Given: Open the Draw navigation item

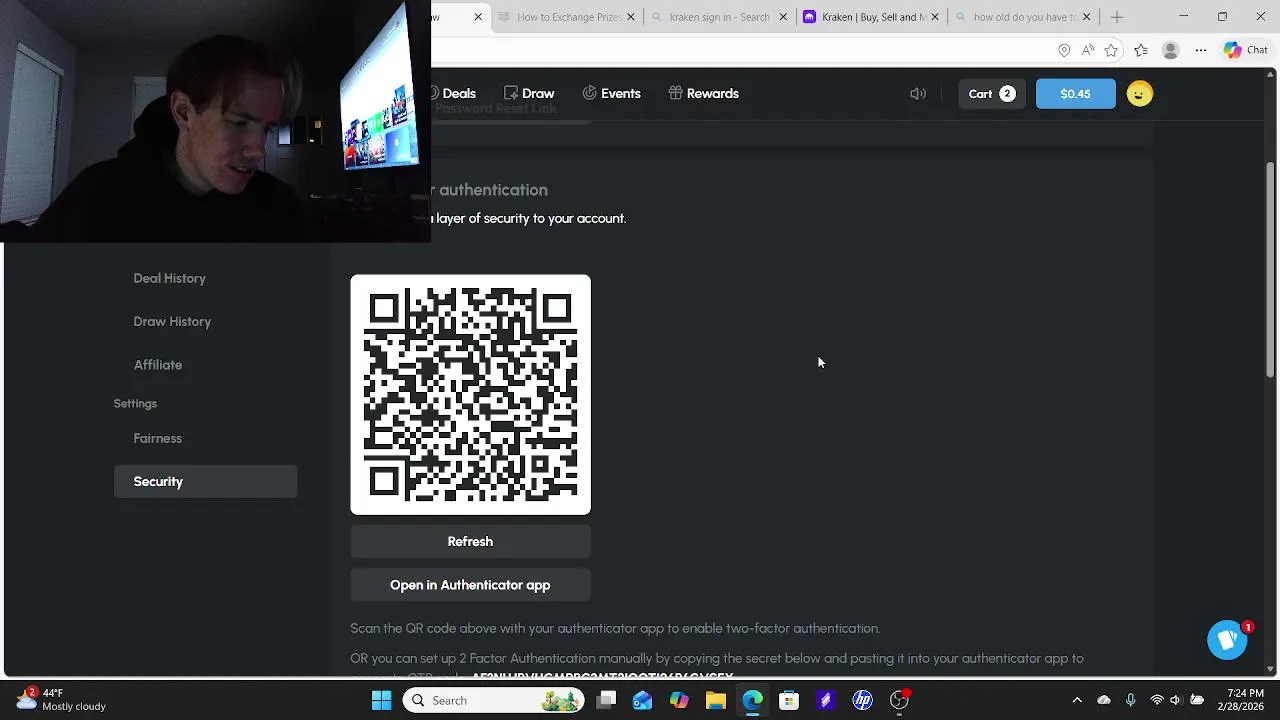Looking at the screenshot, I should (x=529, y=93).
